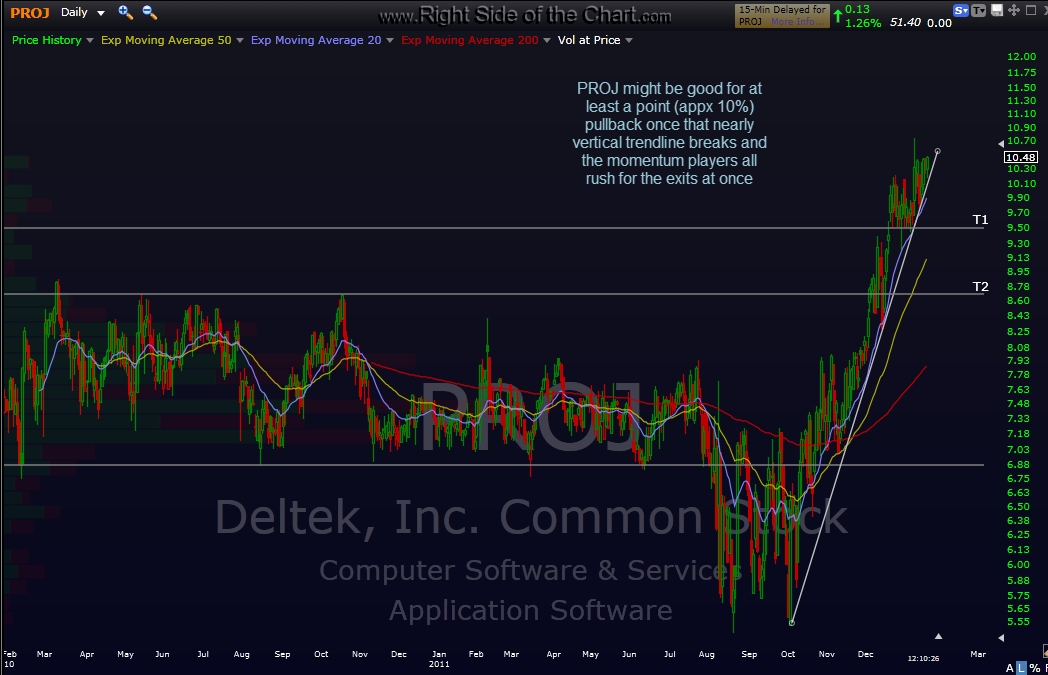This screenshot has width=1048, height=675.
Task: Expand the Price History indicator dropdown
Action: [x=53, y=40]
